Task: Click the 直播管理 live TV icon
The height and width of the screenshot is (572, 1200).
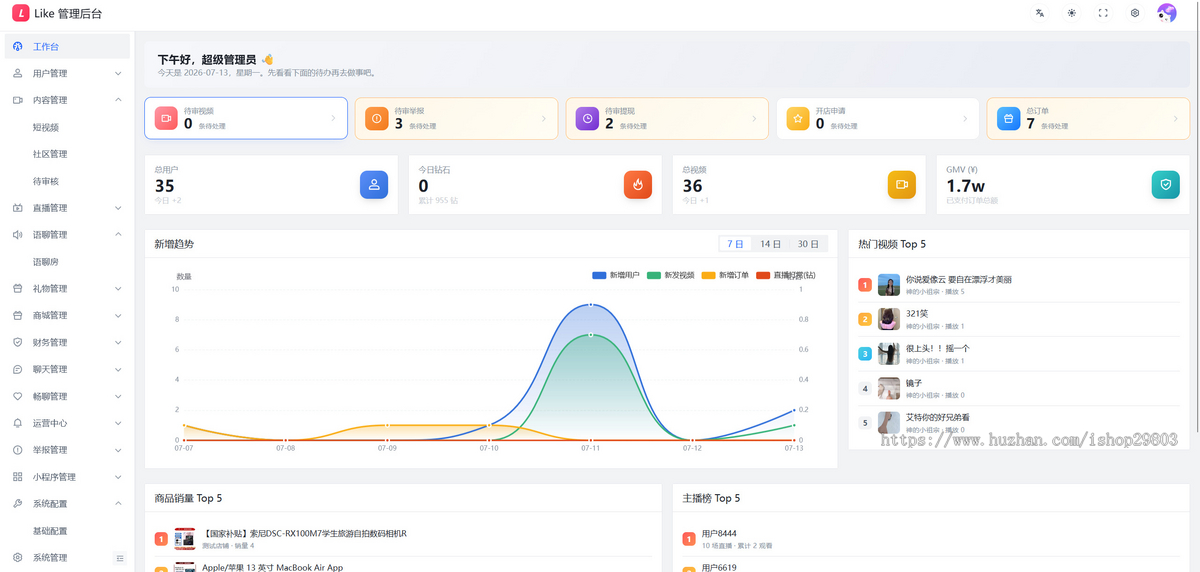Action: tap(18, 208)
